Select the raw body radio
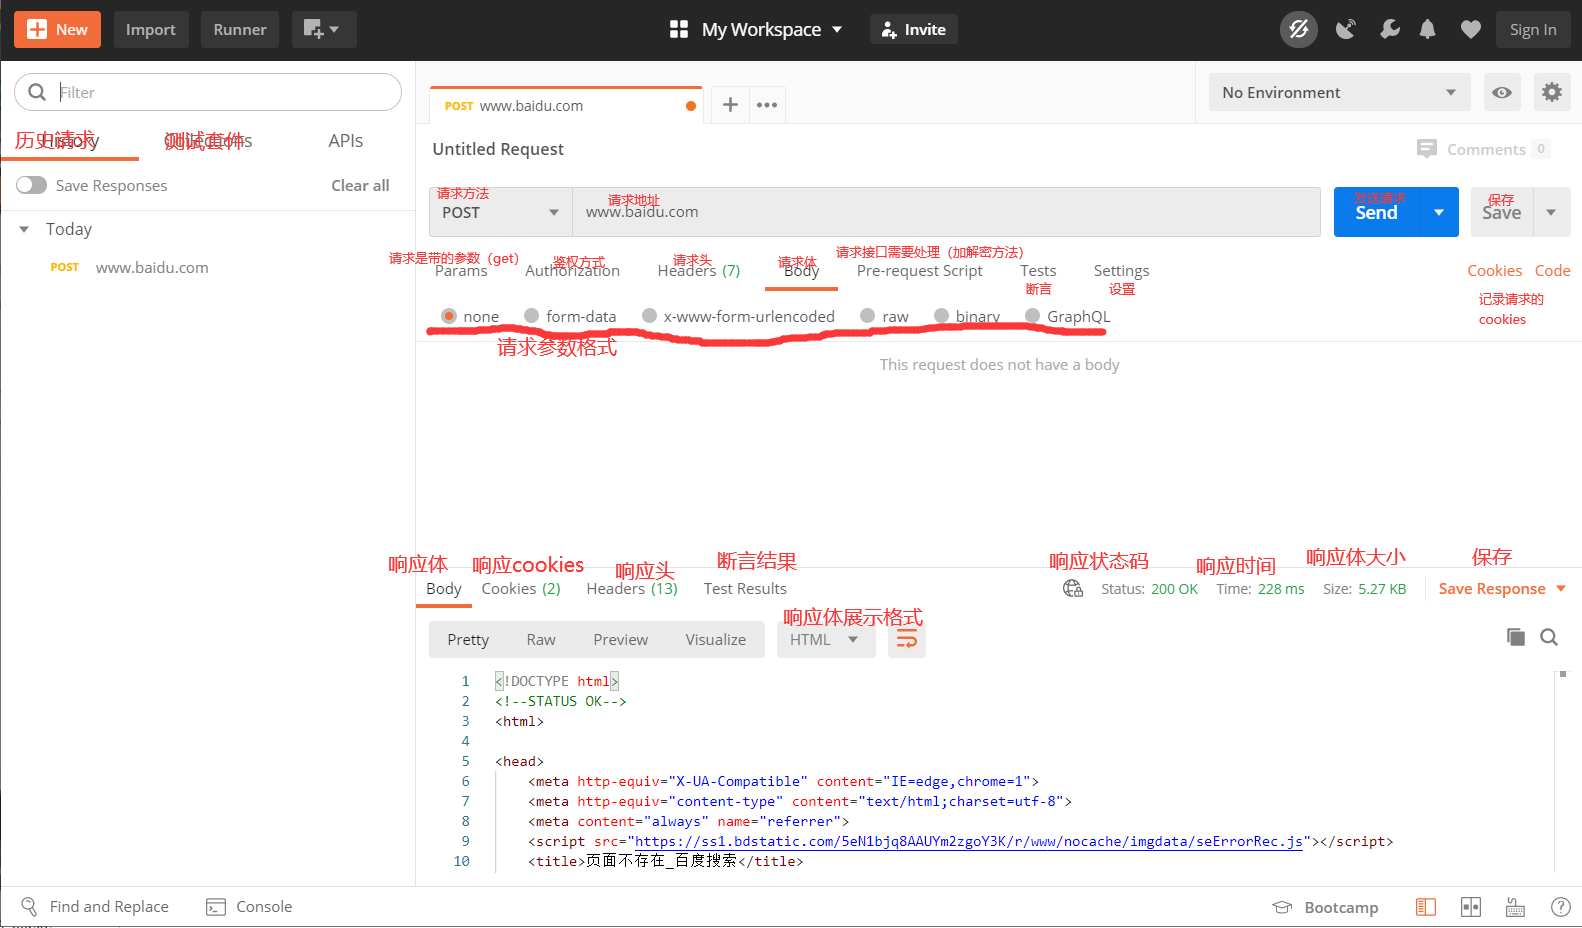This screenshot has height=928, width=1582. 867,316
